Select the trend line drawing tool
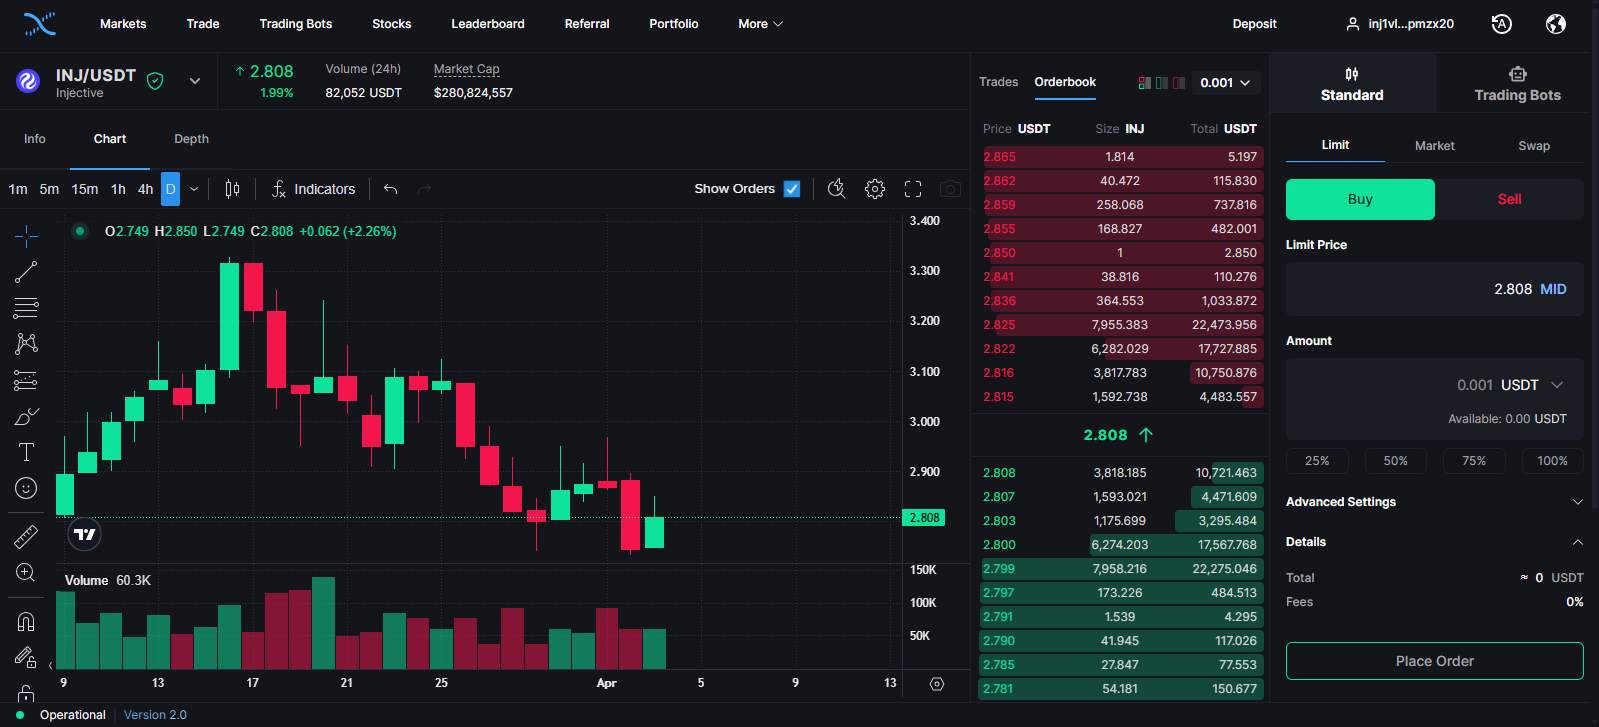This screenshot has width=1599, height=727. (26, 271)
